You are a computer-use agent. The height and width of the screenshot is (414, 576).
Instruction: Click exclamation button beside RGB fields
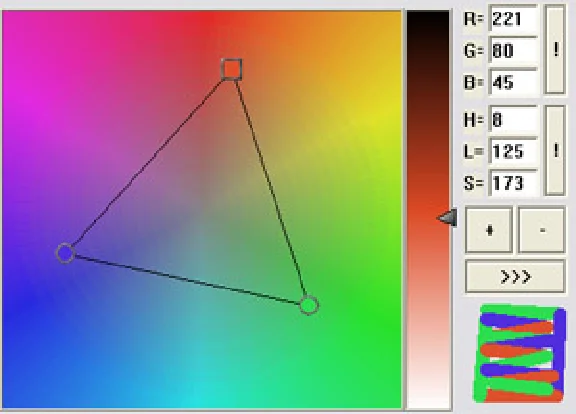click(555, 49)
